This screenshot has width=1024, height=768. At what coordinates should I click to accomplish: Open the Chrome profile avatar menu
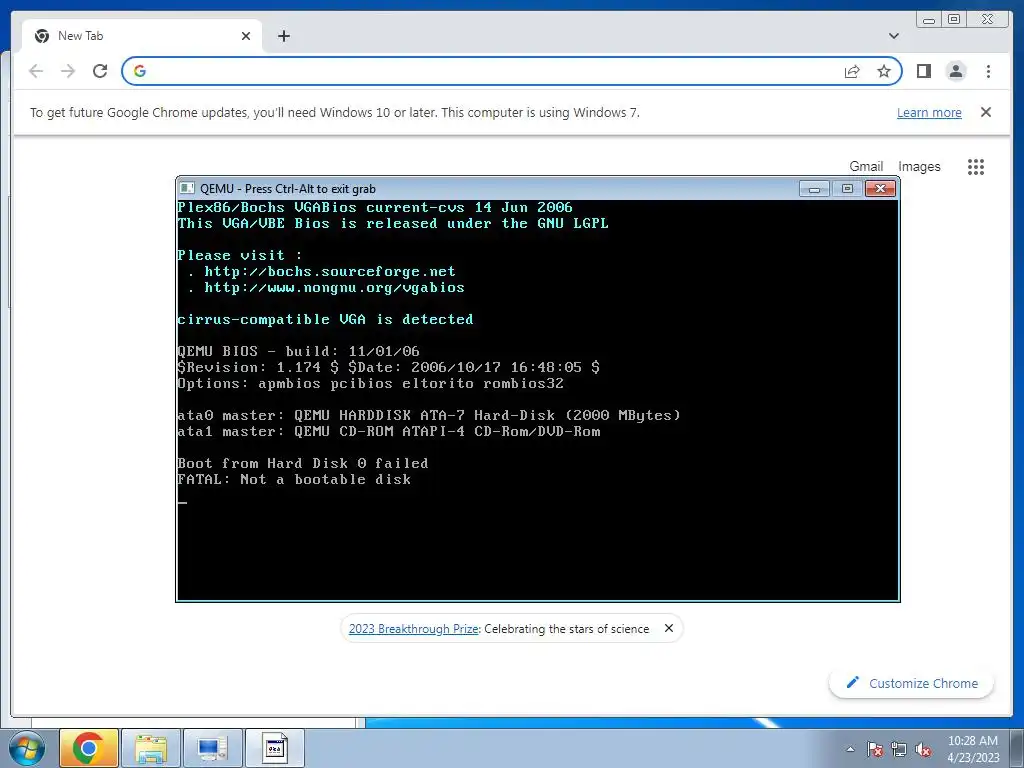click(956, 71)
